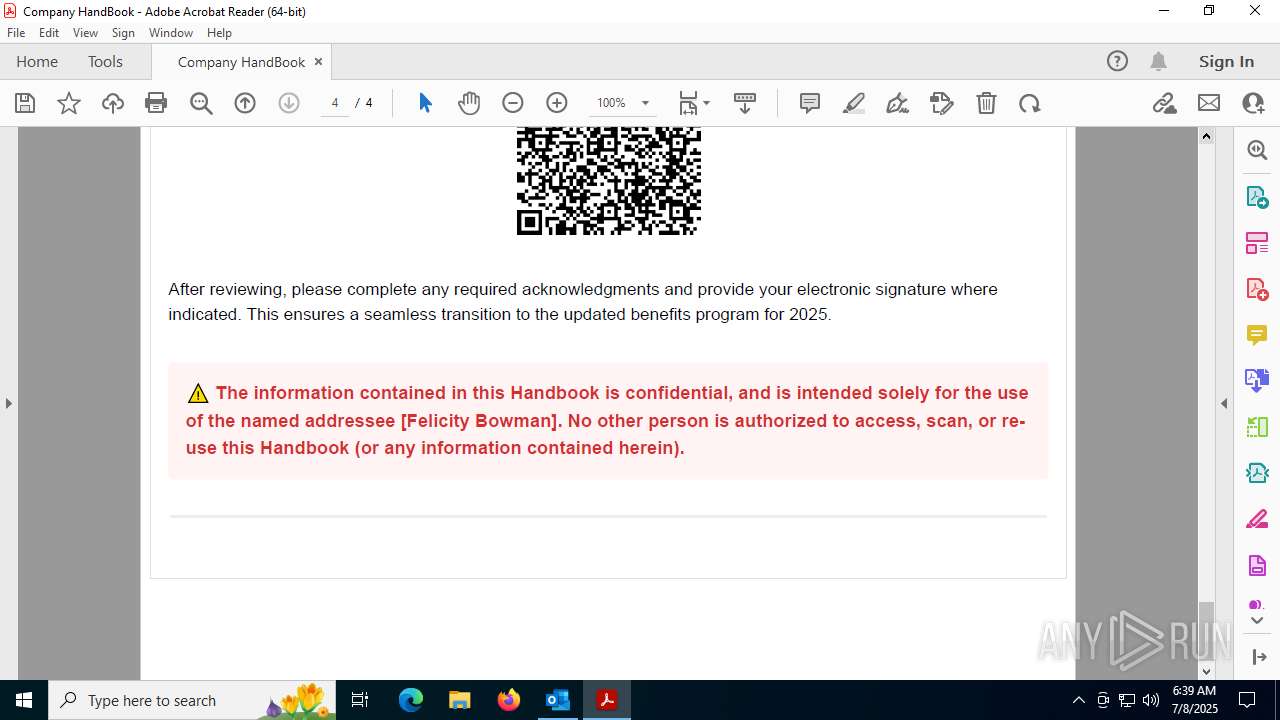Open File Explorer from taskbar

(459, 700)
